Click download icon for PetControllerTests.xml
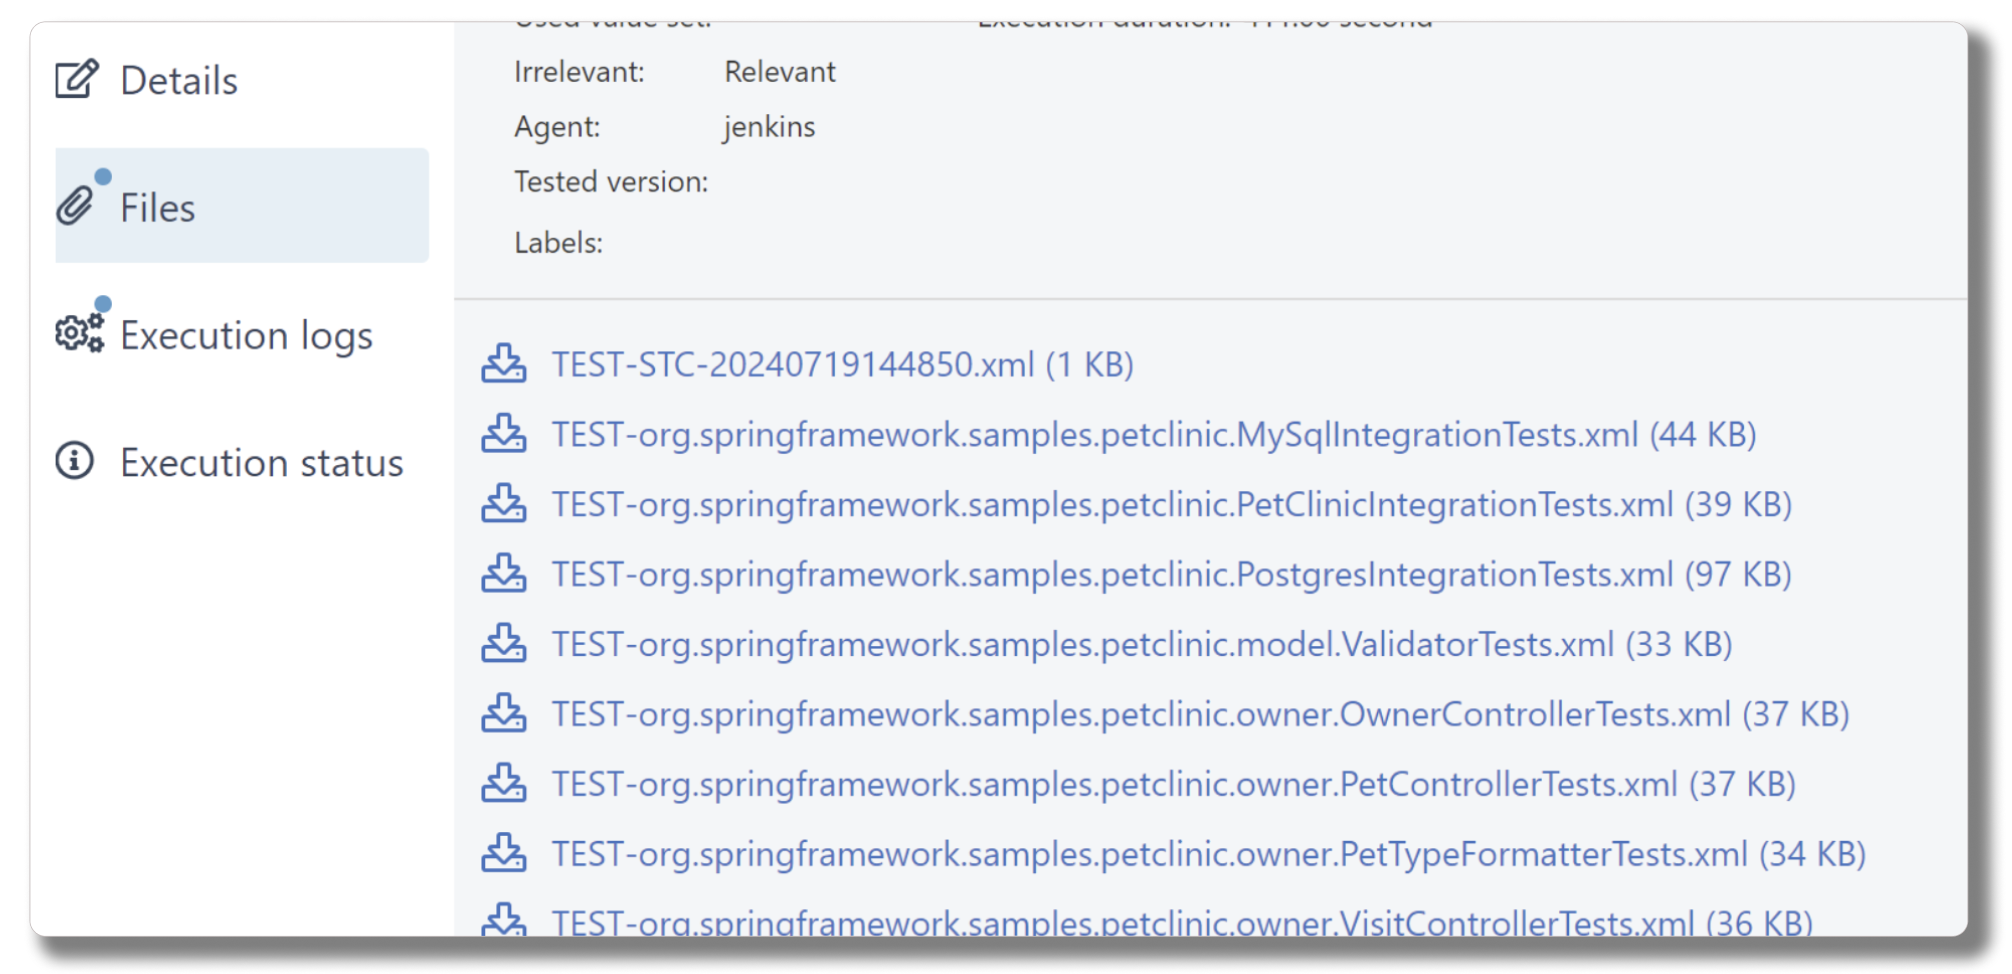Screen dimensions: 2012x974 click(x=503, y=784)
